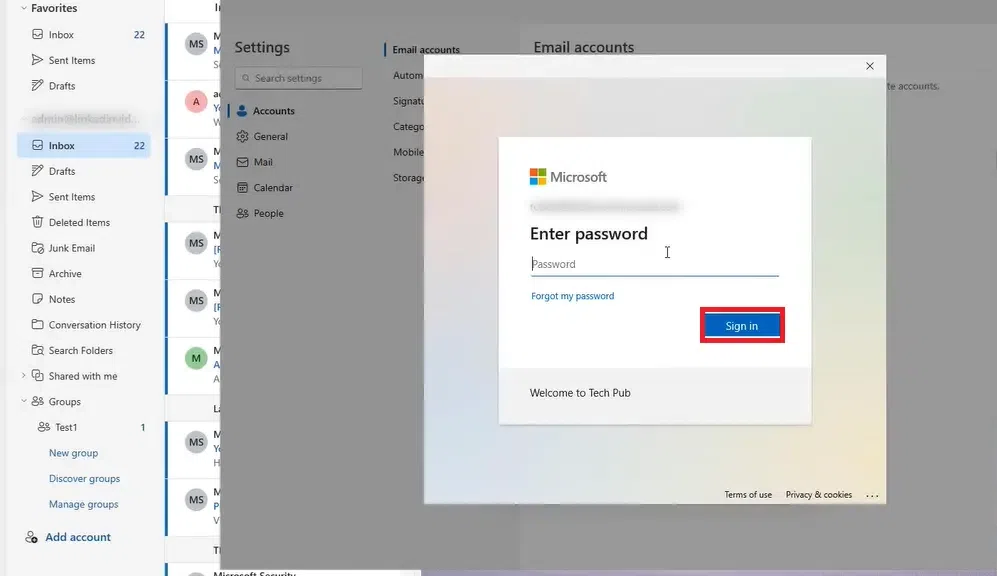Image resolution: width=997 pixels, height=576 pixels.
Task: Click the Deleted Items trash icon
Action: tap(38, 222)
